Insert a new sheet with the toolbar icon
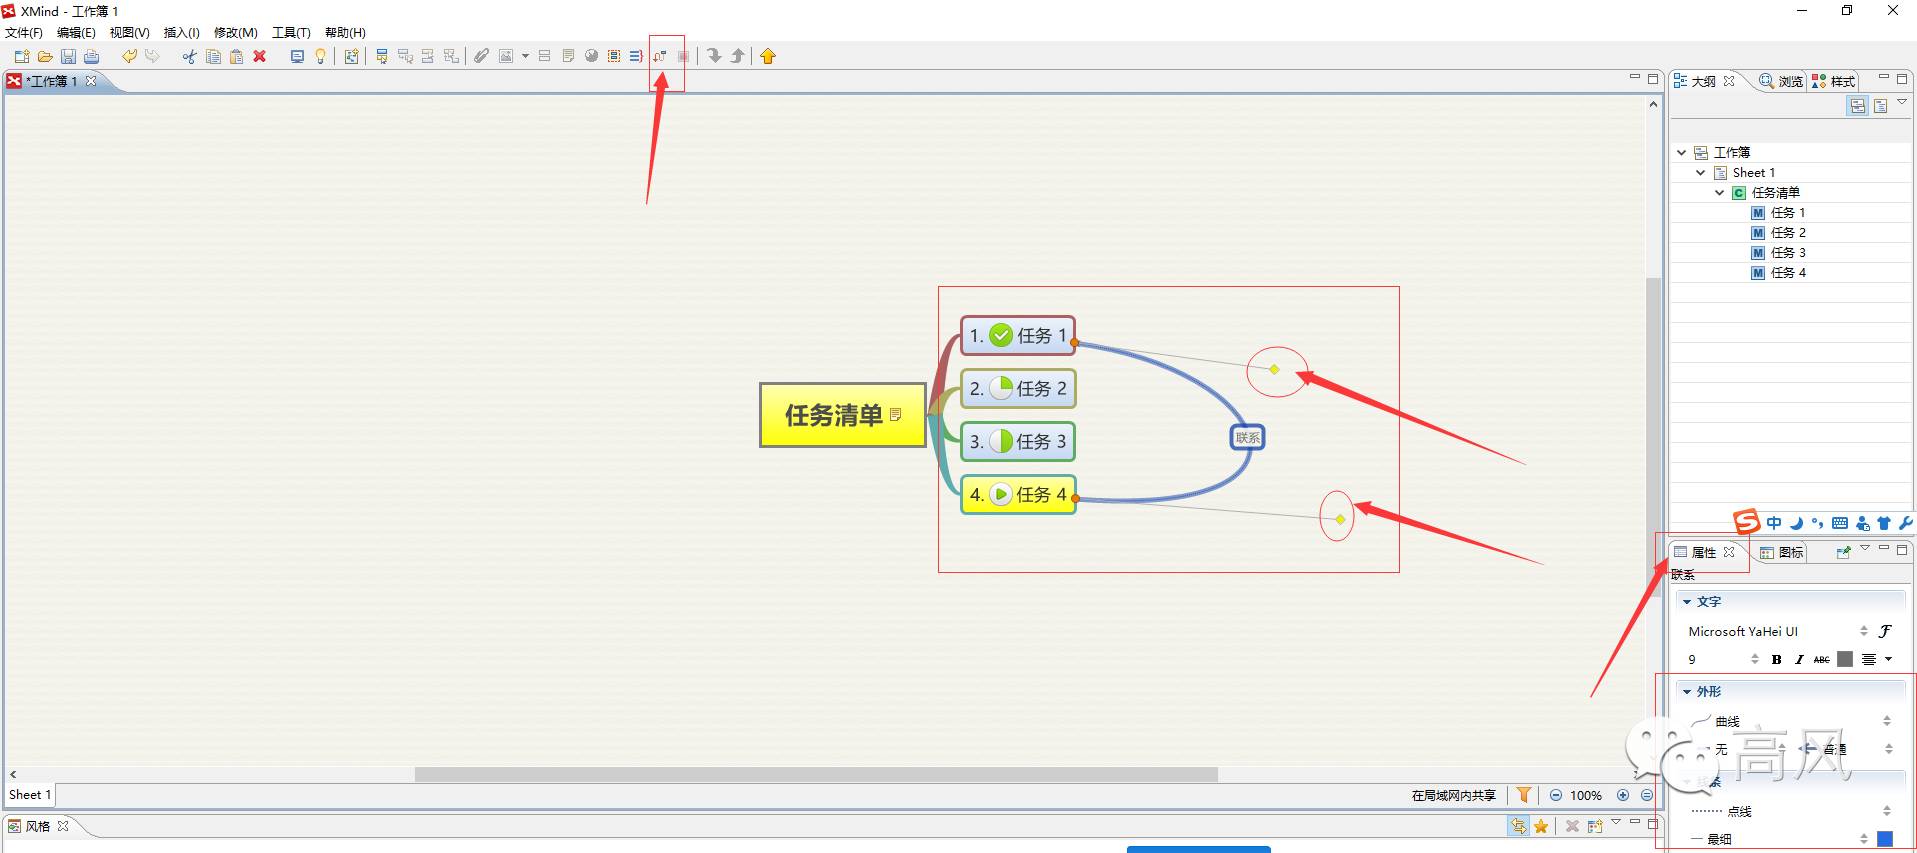Image resolution: width=1917 pixels, height=853 pixels. click(x=351, y=56)
